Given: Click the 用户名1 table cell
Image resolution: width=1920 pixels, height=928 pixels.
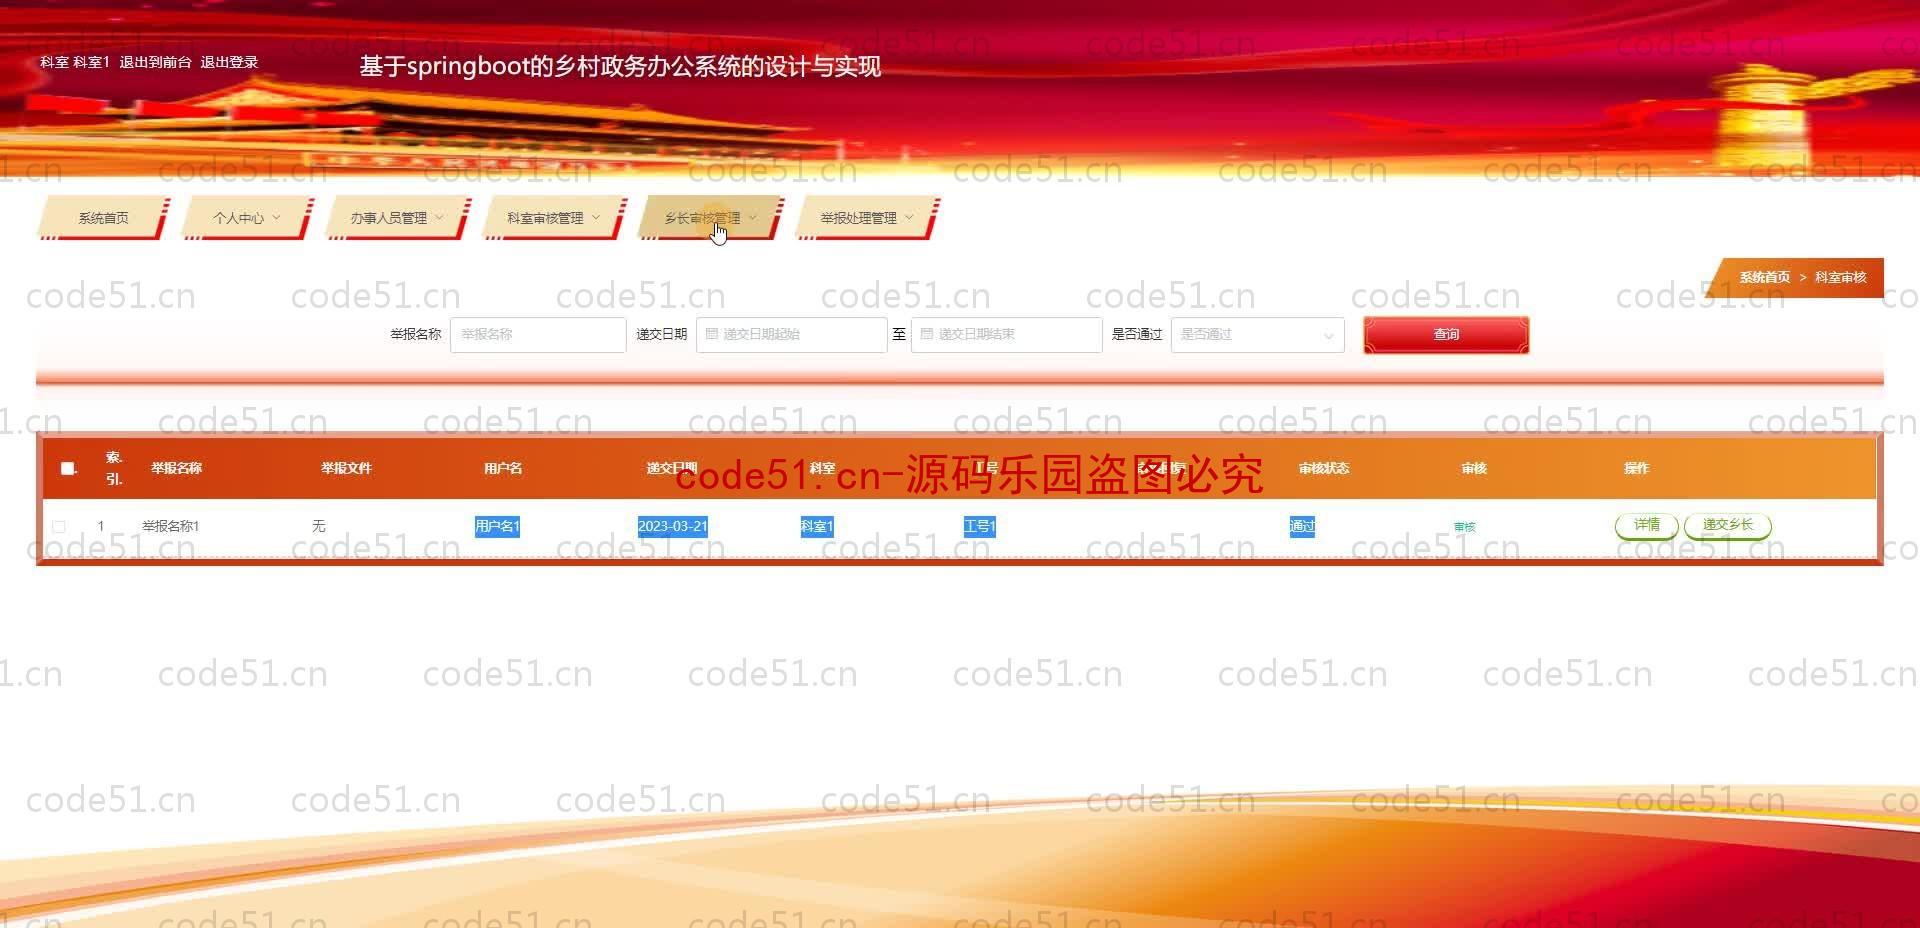Looking at the screenshot, I should point(497,526).
